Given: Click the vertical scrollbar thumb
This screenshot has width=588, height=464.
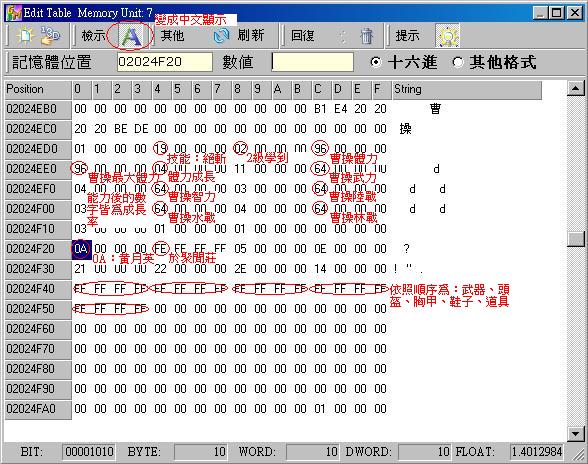Looking at the screenshot, I should [x=575, y=239].
